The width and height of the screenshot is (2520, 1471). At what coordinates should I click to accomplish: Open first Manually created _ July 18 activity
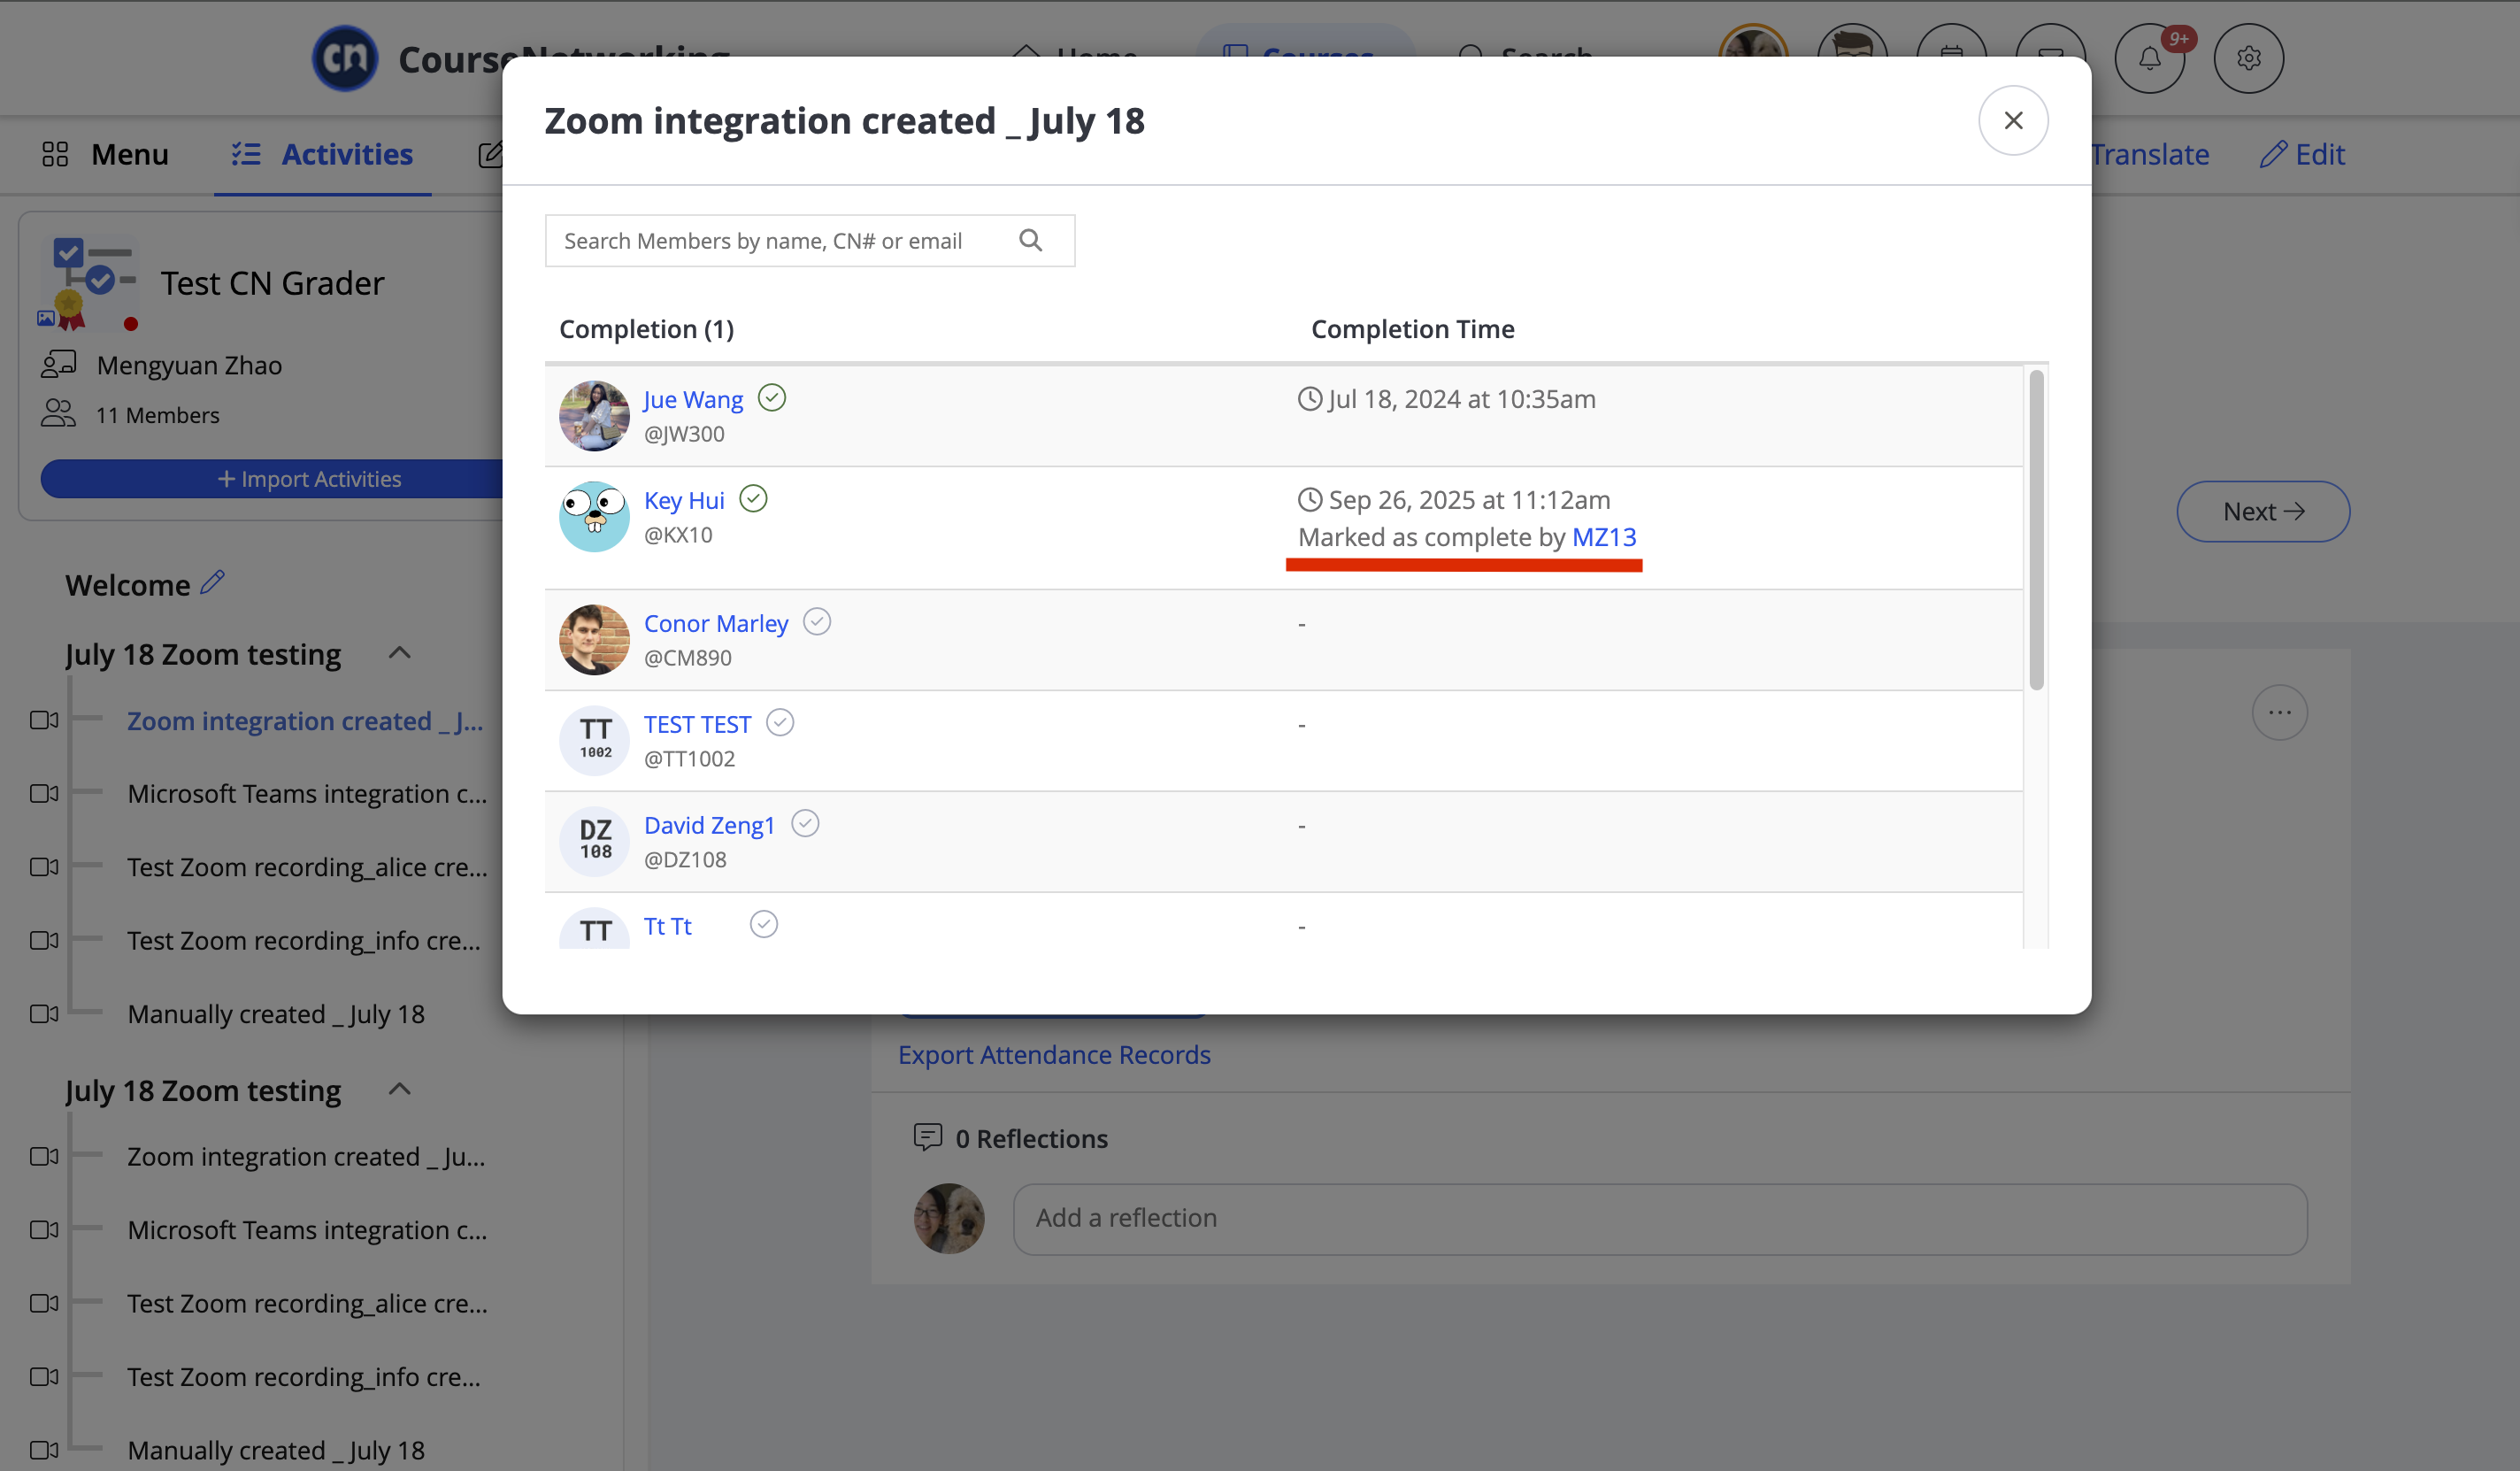click(276, 1013)
